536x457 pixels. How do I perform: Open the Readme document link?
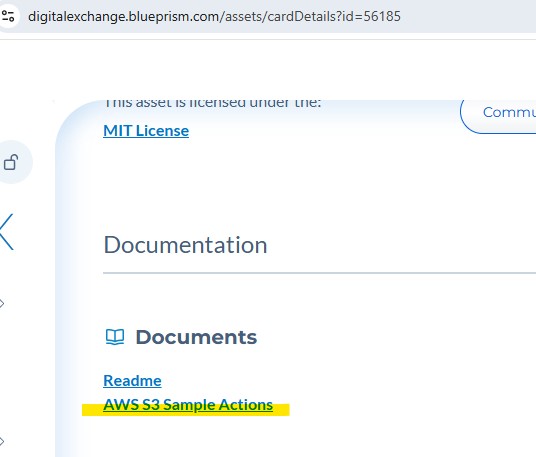[x=132, y=380]
